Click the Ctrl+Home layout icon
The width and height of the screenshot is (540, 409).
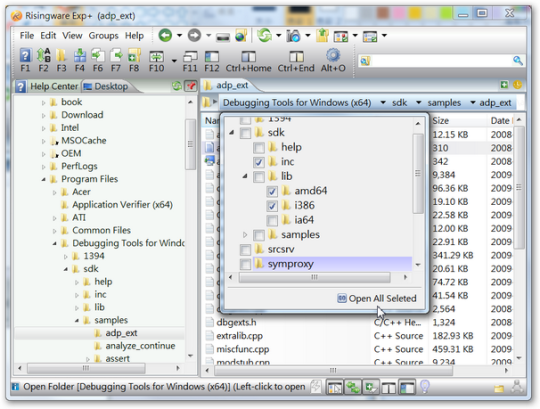click(x=248, y=56)
